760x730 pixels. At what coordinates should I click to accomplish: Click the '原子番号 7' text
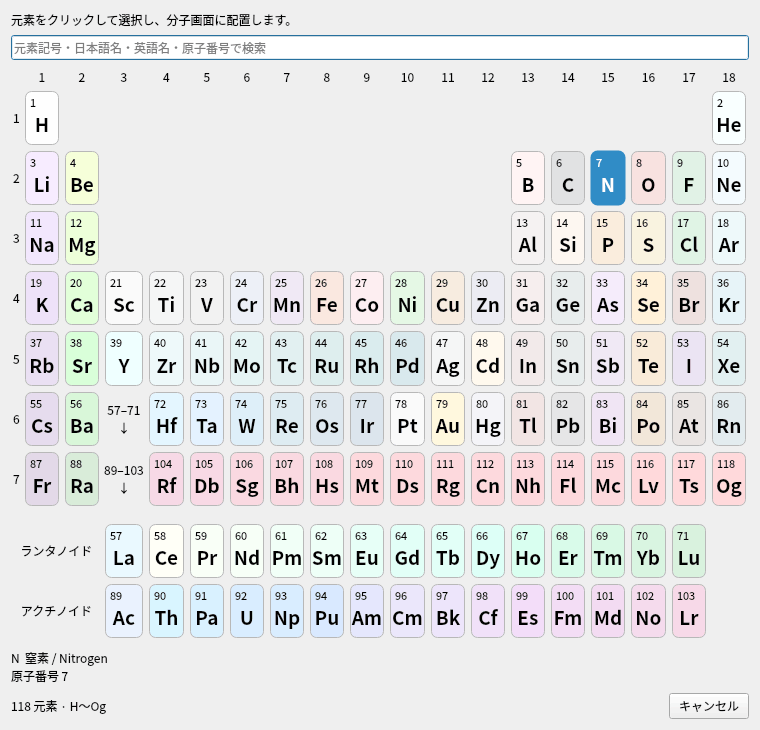[39, 676]
